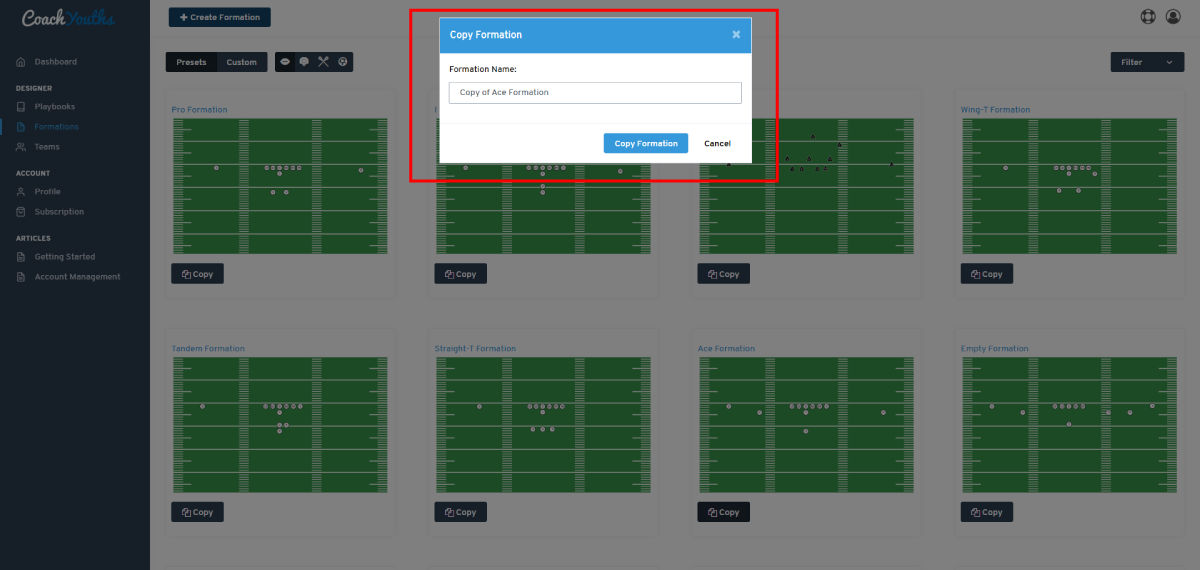Screen dimensions: 1200x570
Task: Create a new formation
Action: click(219, 17)
